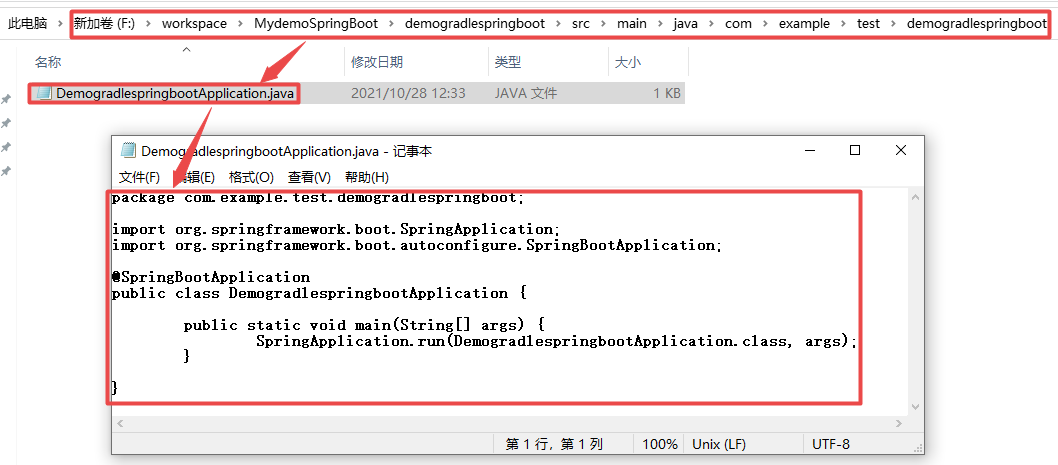Viewport: 1058px width, 465px height.
Task: Expand chevron after main breadcrumb
Action: [661, 24]
